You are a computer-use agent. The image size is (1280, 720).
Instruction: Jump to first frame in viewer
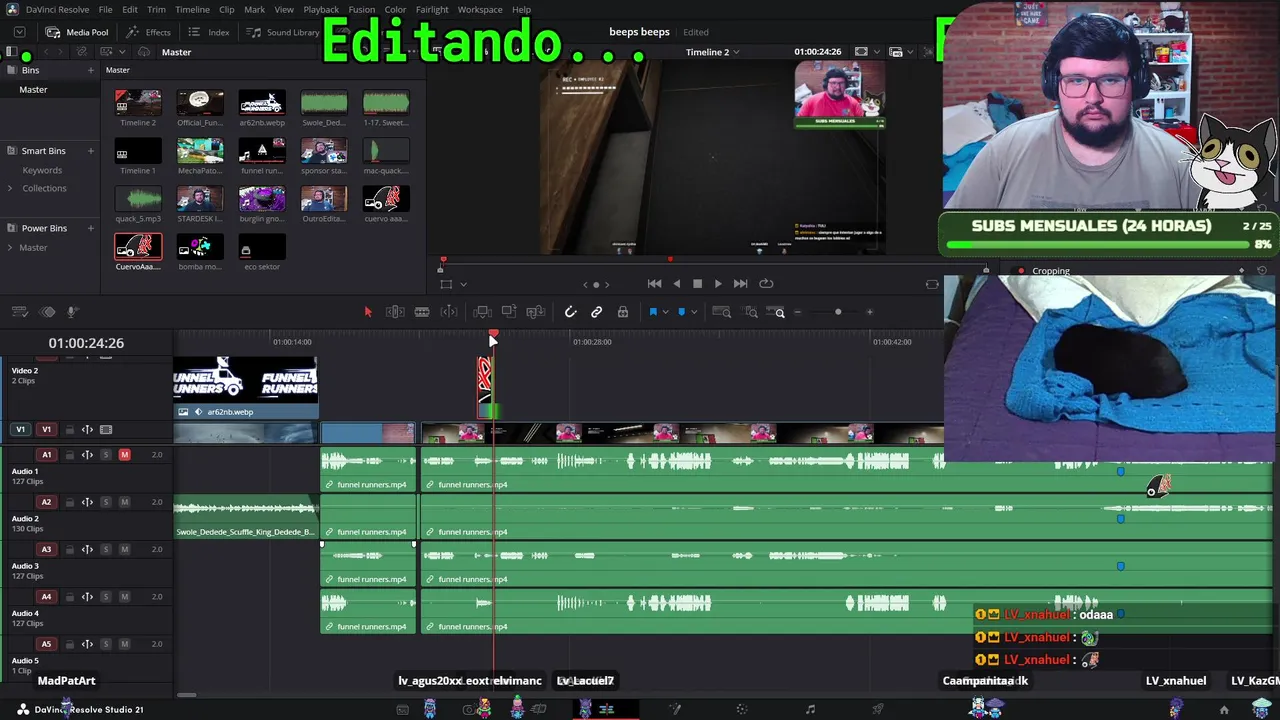654,284
